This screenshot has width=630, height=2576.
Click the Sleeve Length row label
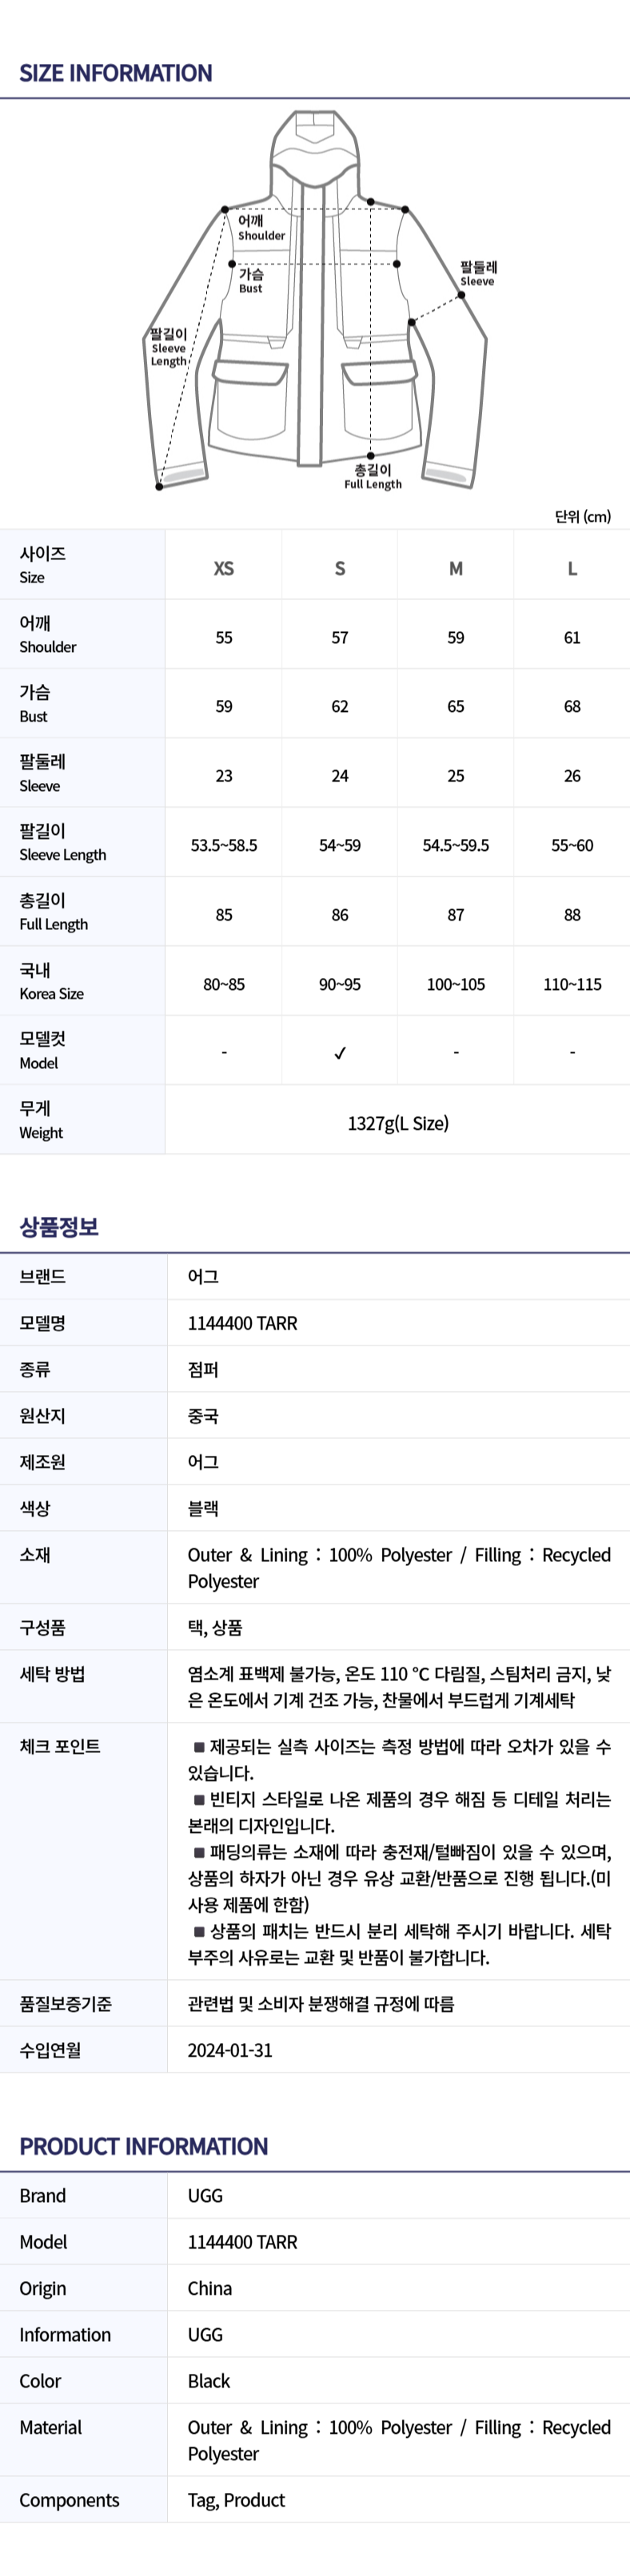click(x=63, y=842)
